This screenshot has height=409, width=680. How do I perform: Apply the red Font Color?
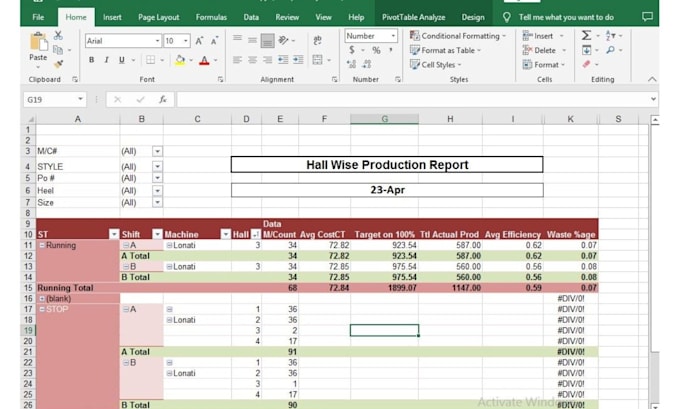(204, 60)
